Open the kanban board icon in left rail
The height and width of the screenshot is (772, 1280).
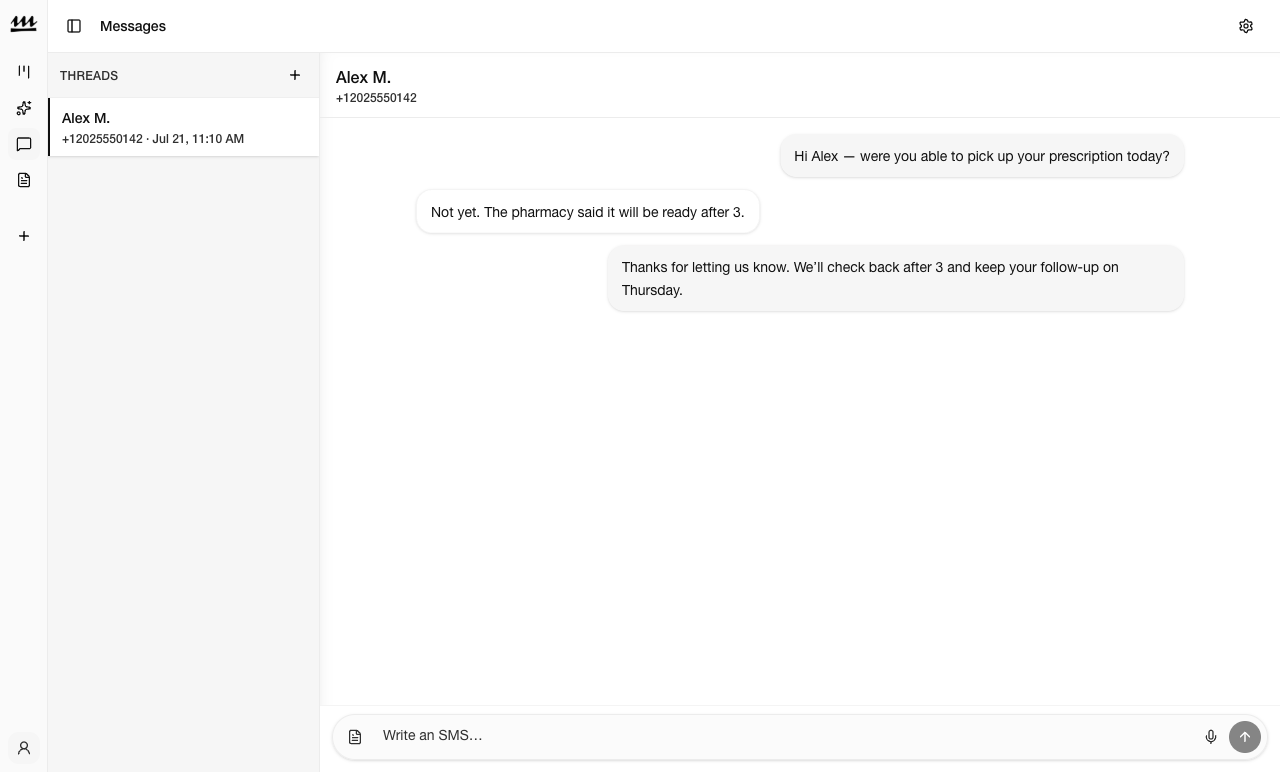(24, 72)
